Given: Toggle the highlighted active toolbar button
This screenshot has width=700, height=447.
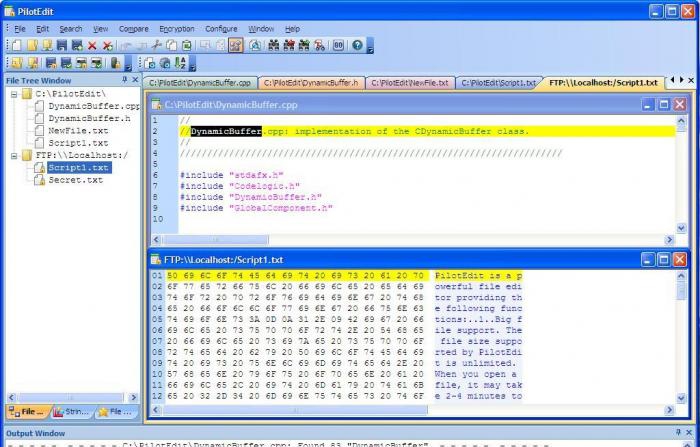Looking at the screenshot, I should tap(236, 45).
